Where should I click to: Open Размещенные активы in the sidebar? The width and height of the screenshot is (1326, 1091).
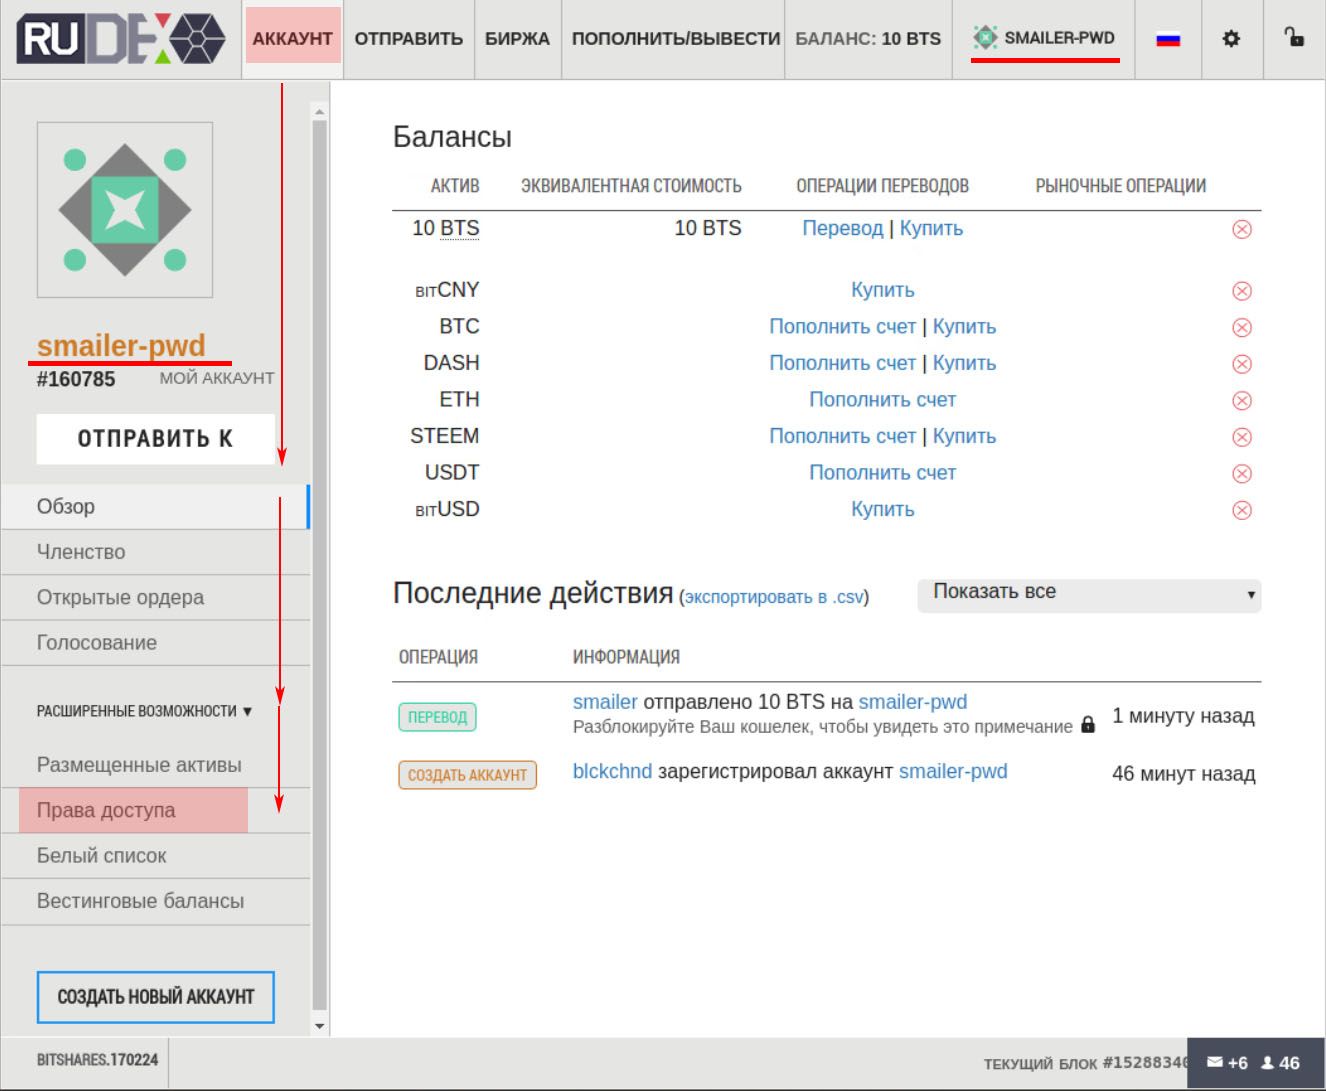click(x=155, y=765)
